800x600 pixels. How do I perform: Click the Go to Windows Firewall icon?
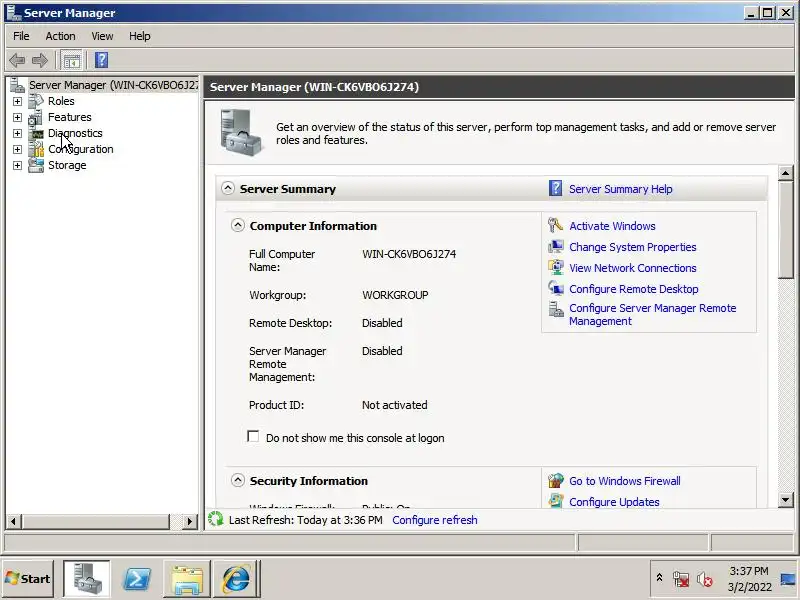click(x=555, y=480)
